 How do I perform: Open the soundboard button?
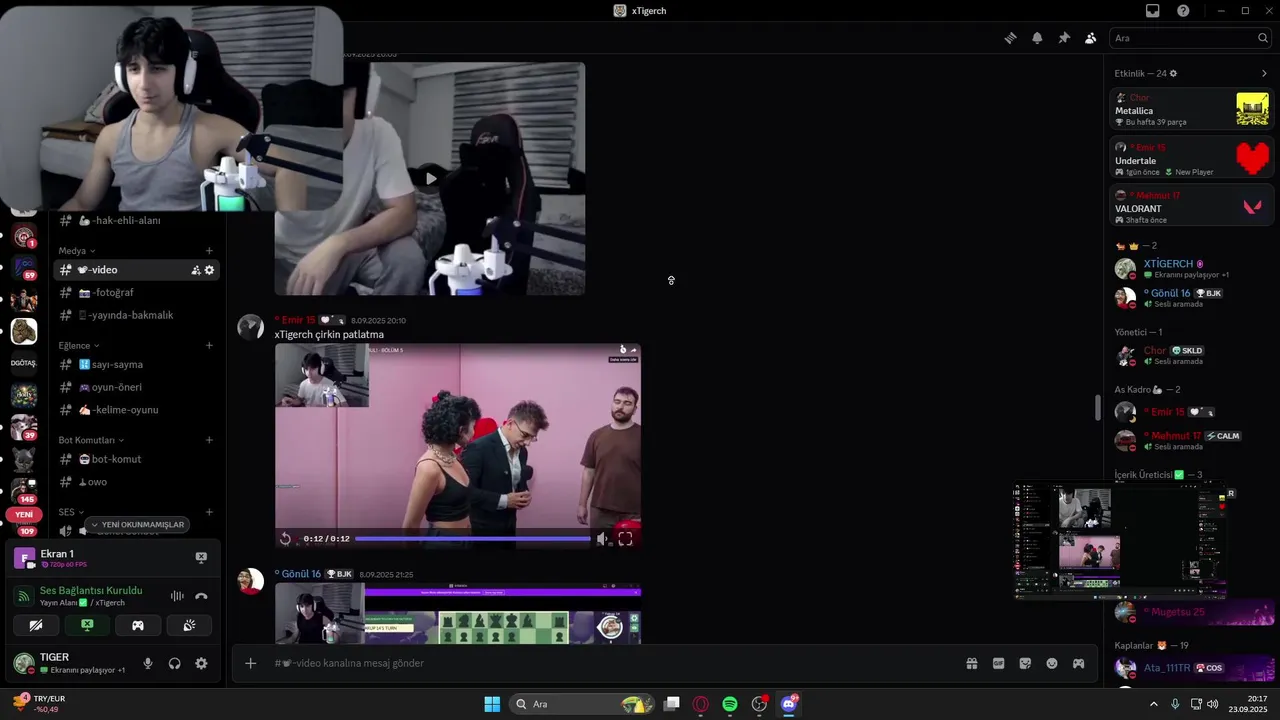point(189,625)
